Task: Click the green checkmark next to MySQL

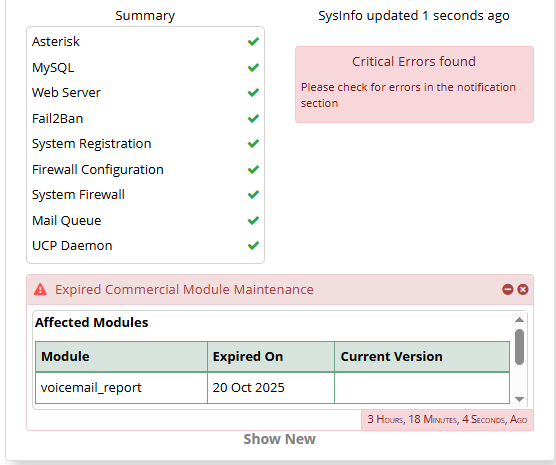Action: (x=253, y=67)
